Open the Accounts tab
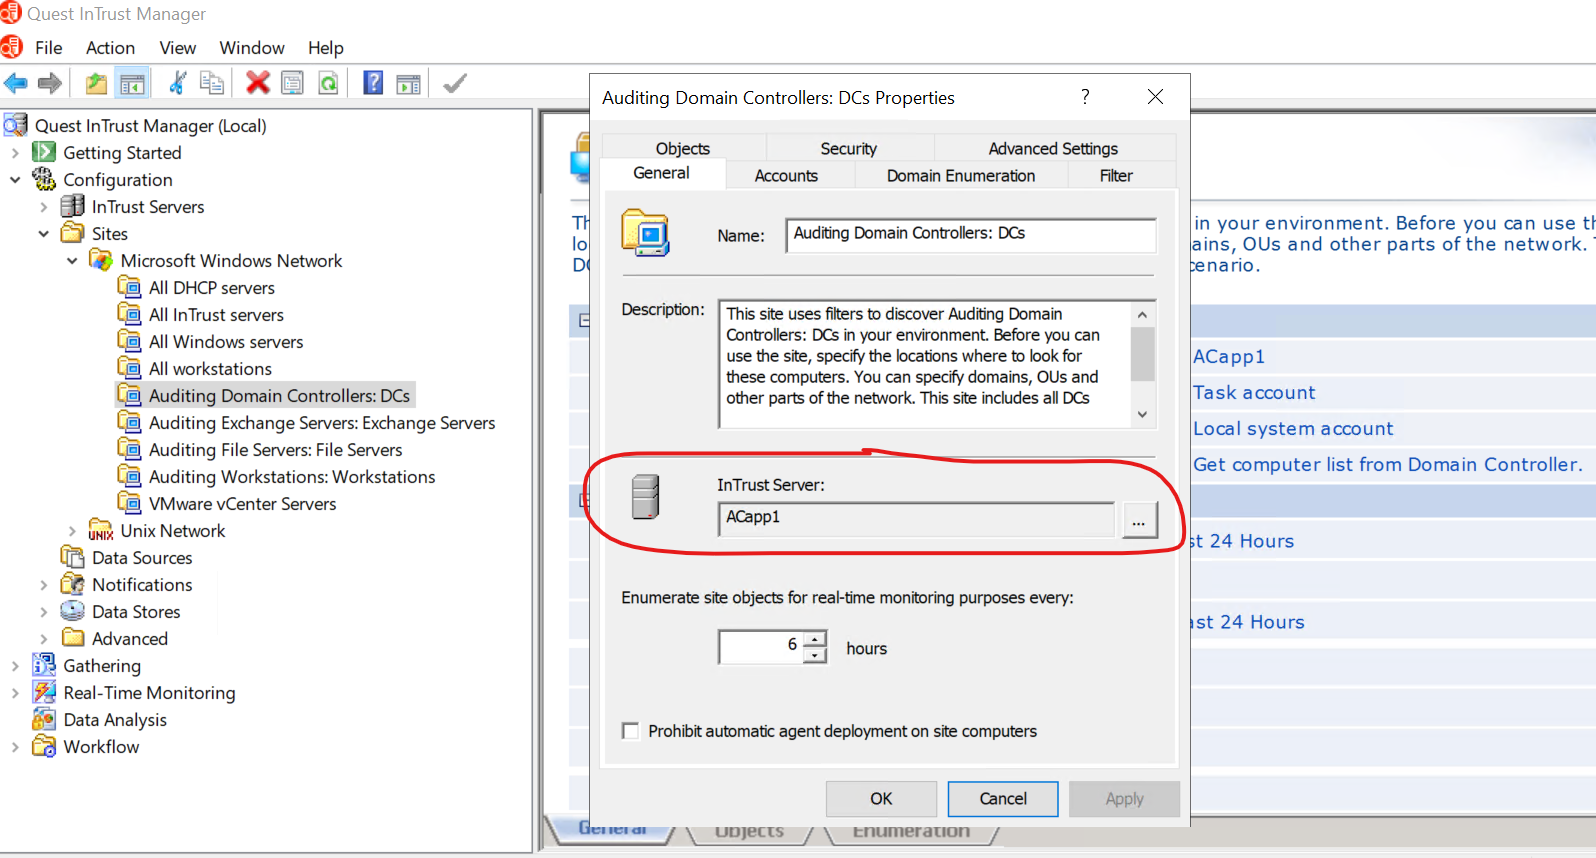 786,175
